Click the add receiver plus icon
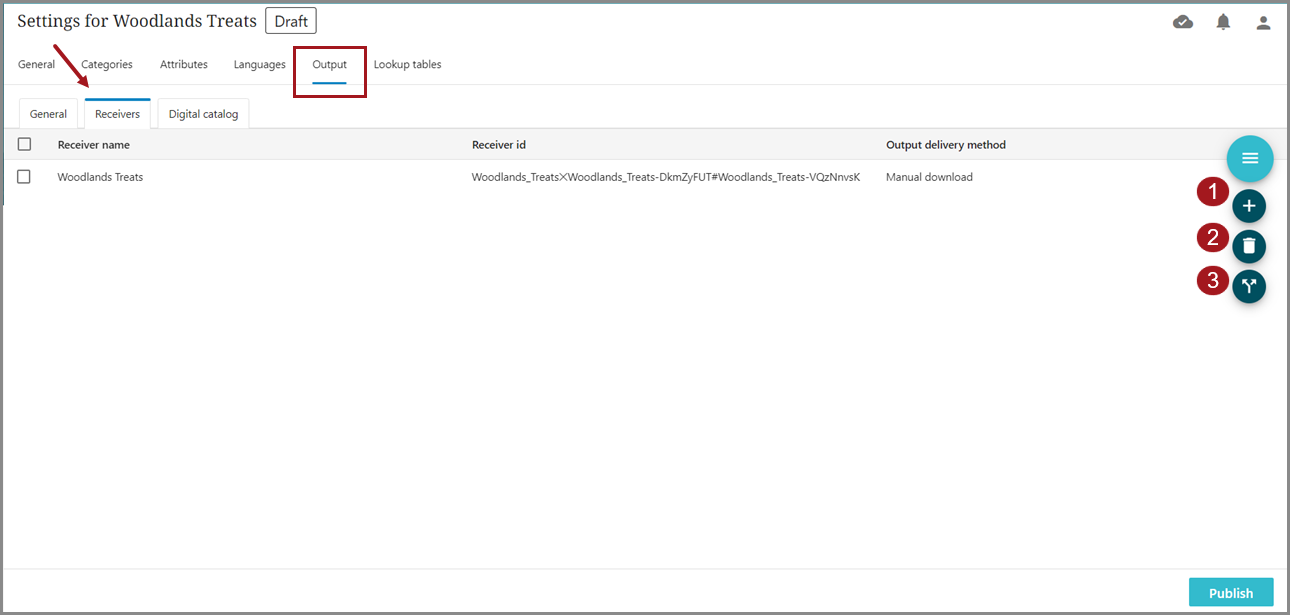 point(1249,206)
